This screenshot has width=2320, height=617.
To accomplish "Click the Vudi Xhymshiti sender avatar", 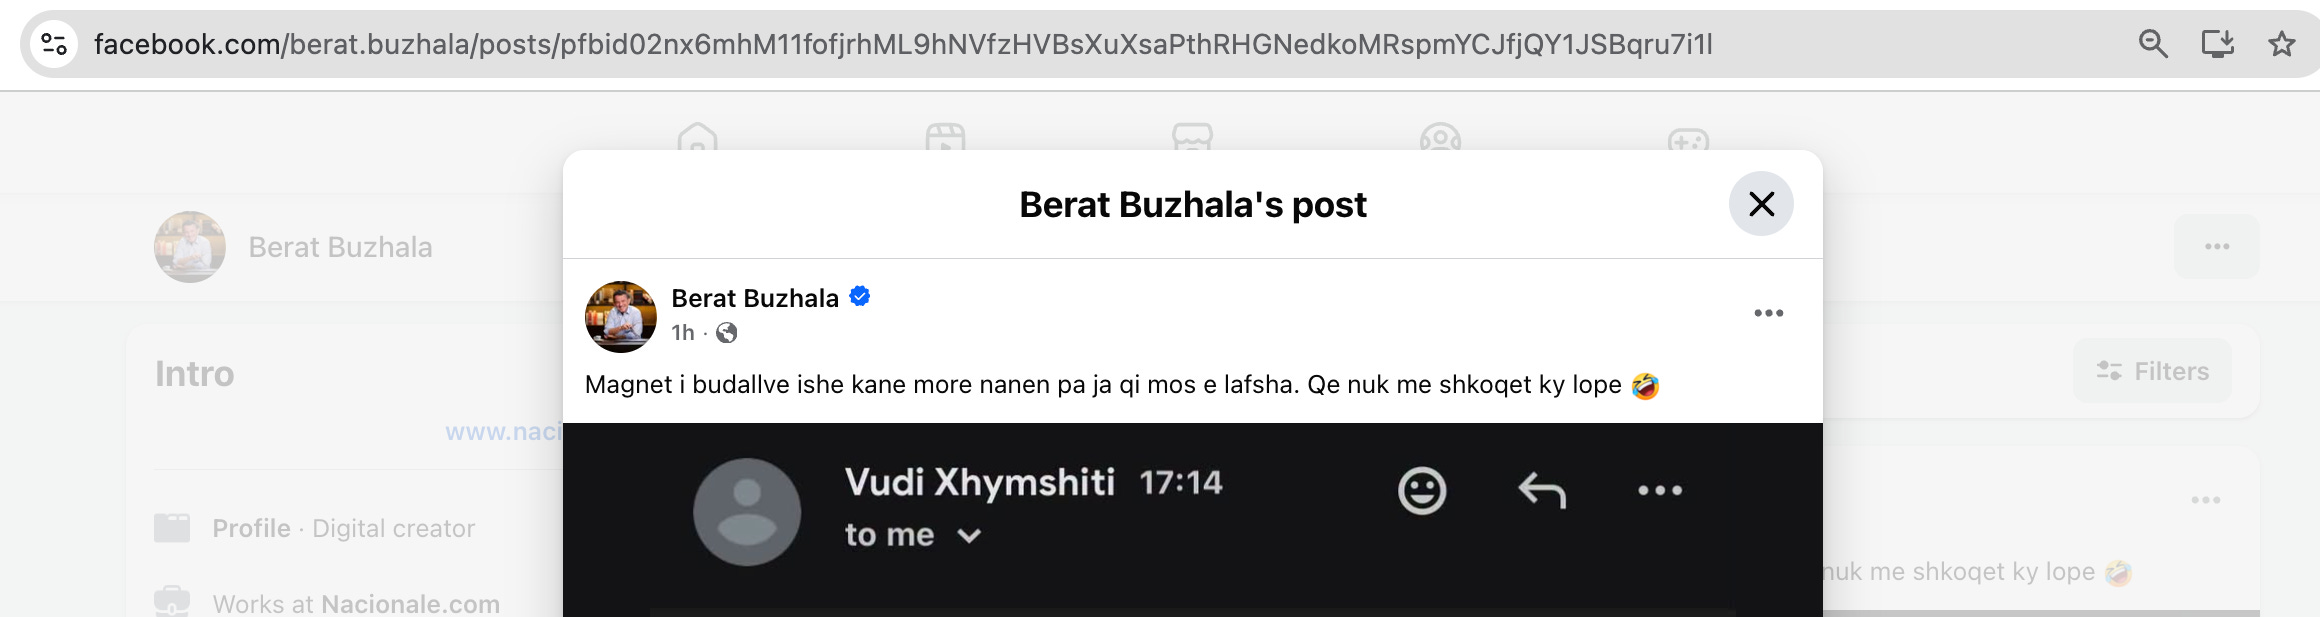I will 747,512.
